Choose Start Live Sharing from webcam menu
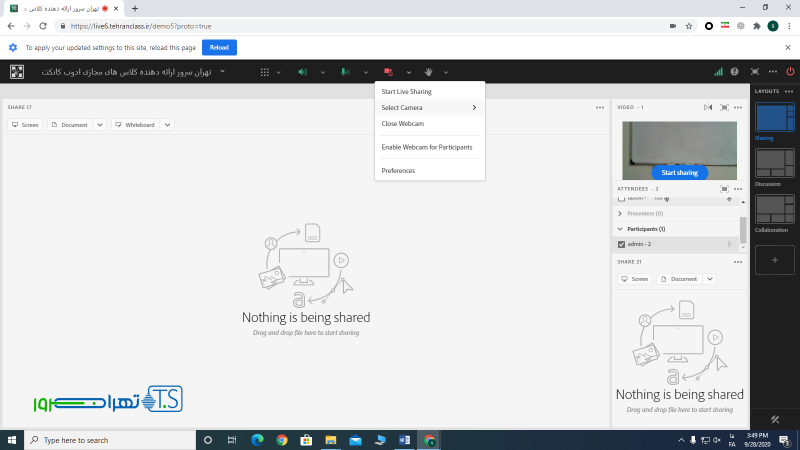Viewport: 800px width, 450px height. coord(406,92)
